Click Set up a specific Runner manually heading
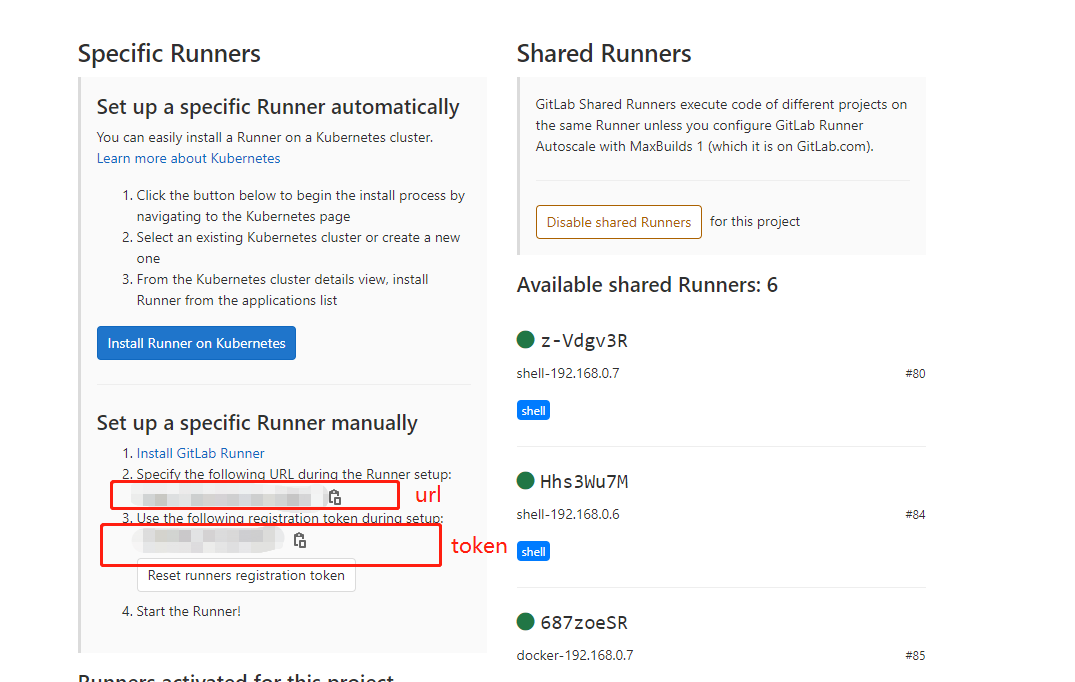The height and width of the screenshot is (682, 1075). [x=257, y=423]
